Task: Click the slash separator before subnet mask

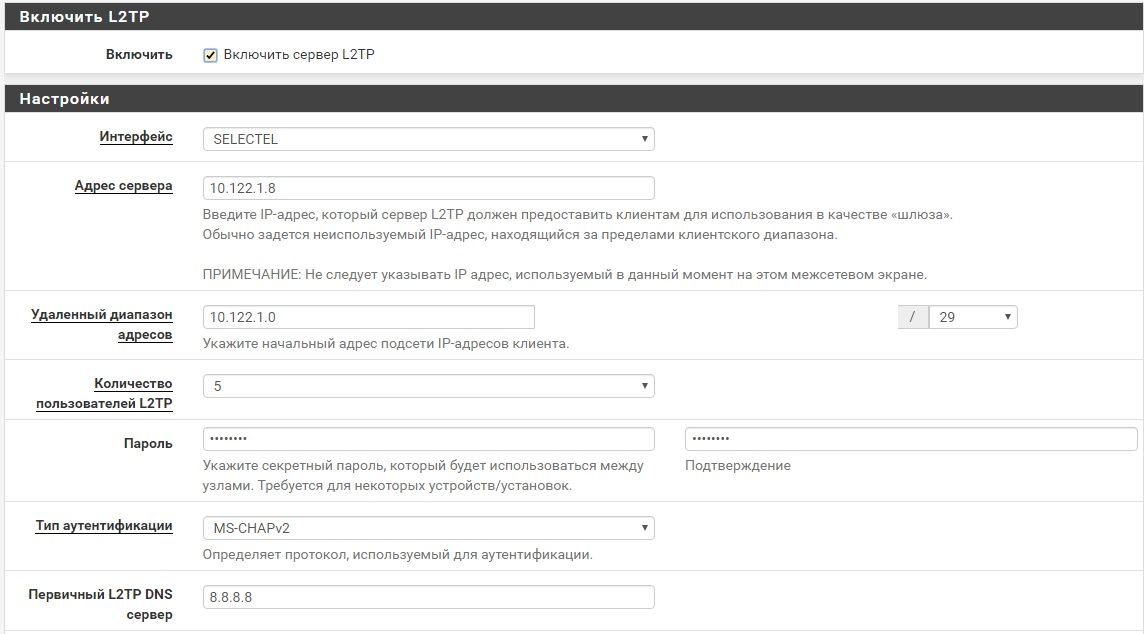Action: 913,317
